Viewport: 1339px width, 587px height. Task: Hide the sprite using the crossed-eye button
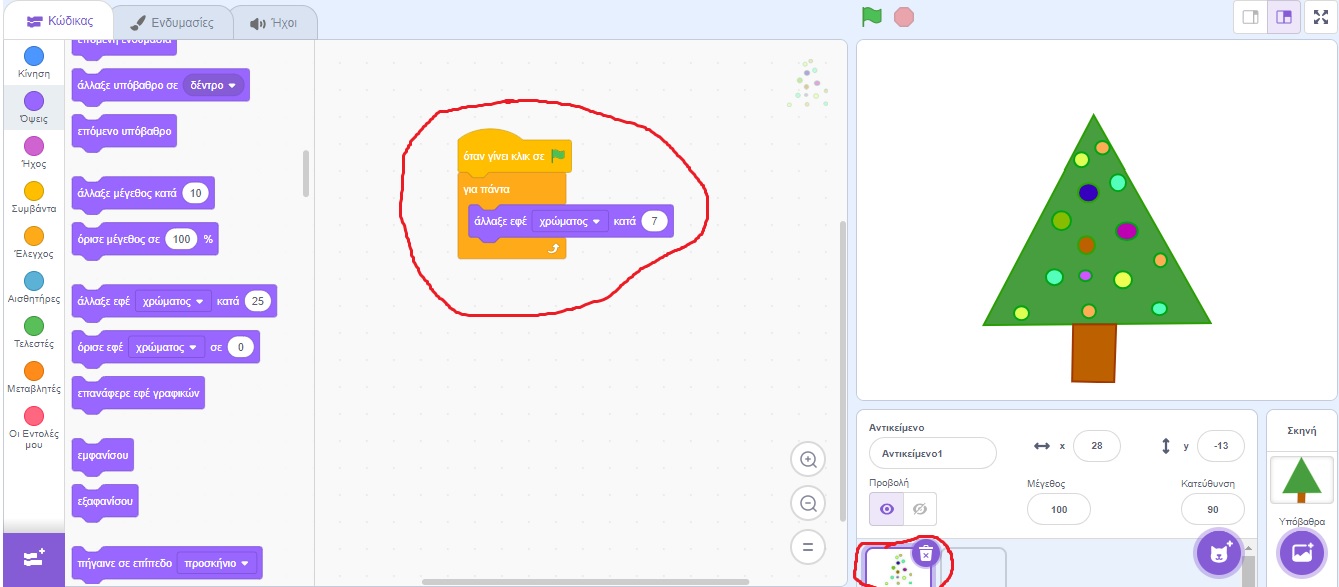pyautogui.click(x=920, y=509)
